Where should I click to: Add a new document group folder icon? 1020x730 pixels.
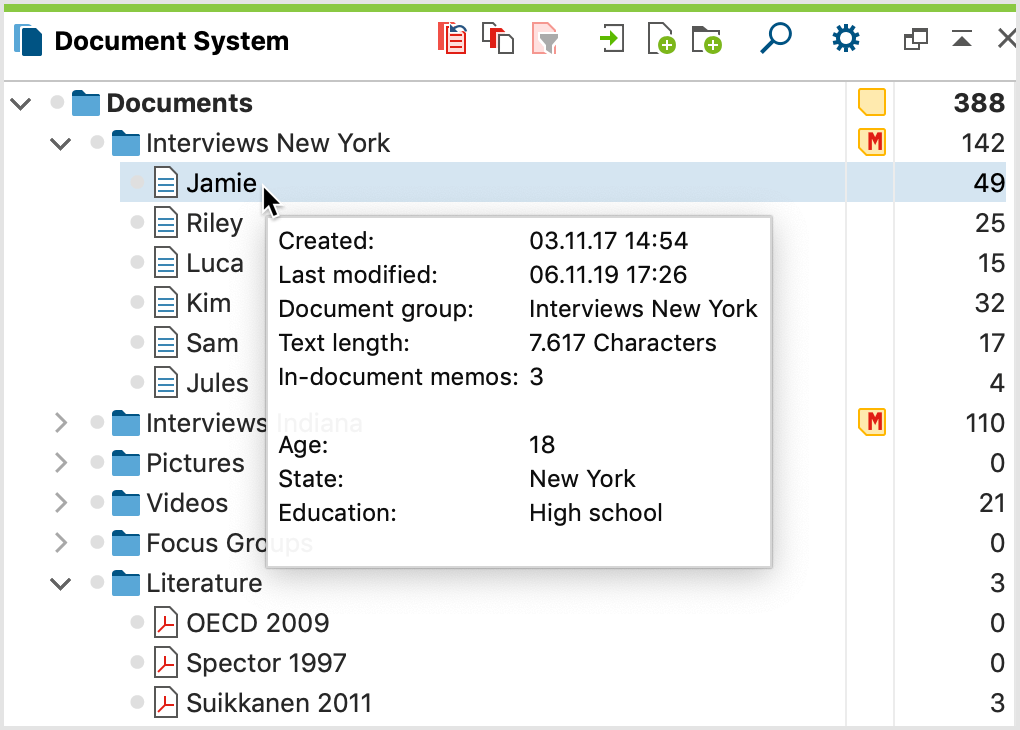click(706, 40)
